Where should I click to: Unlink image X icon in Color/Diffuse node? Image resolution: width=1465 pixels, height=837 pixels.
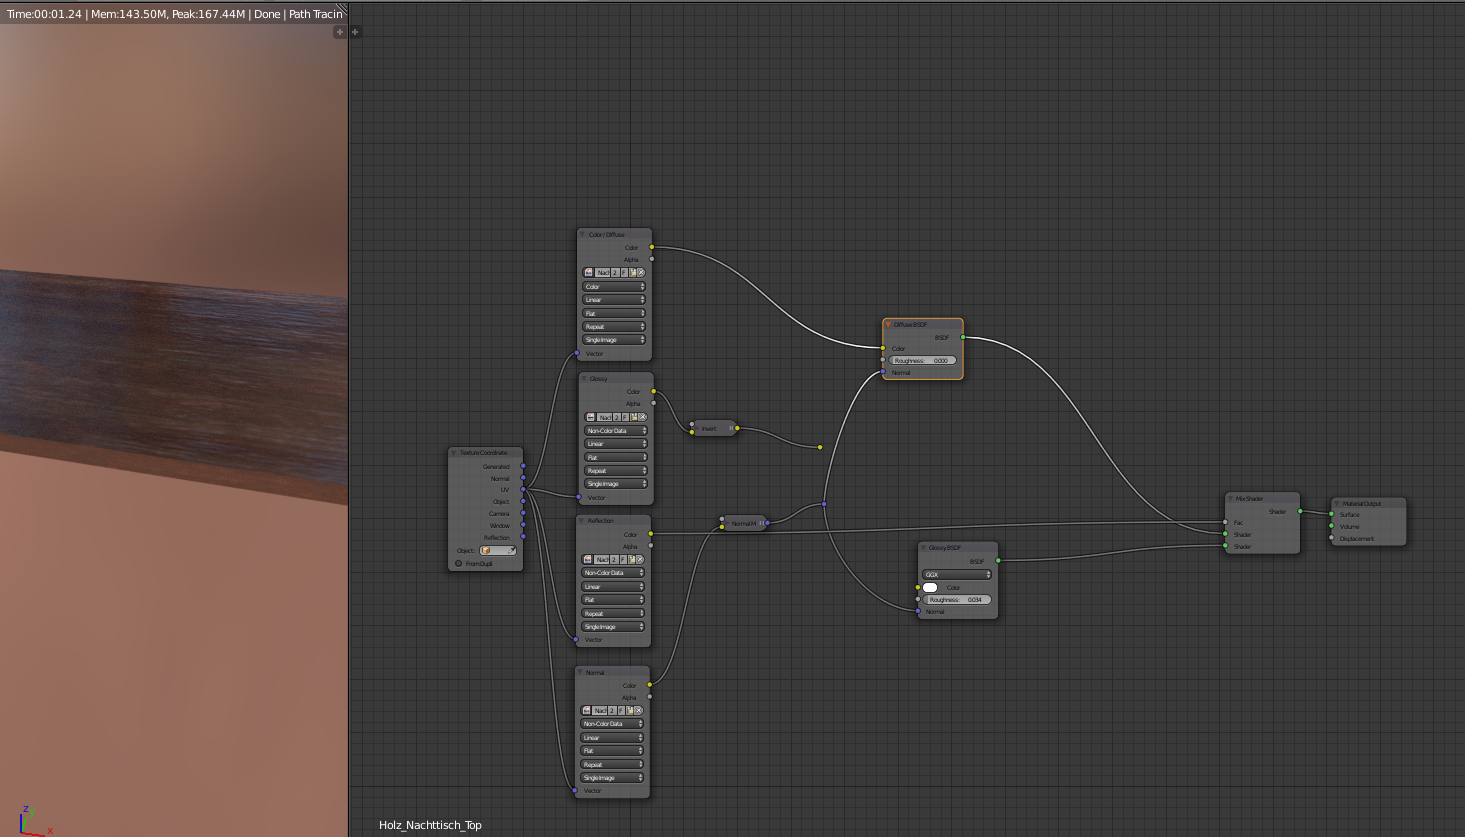point(641,272)
